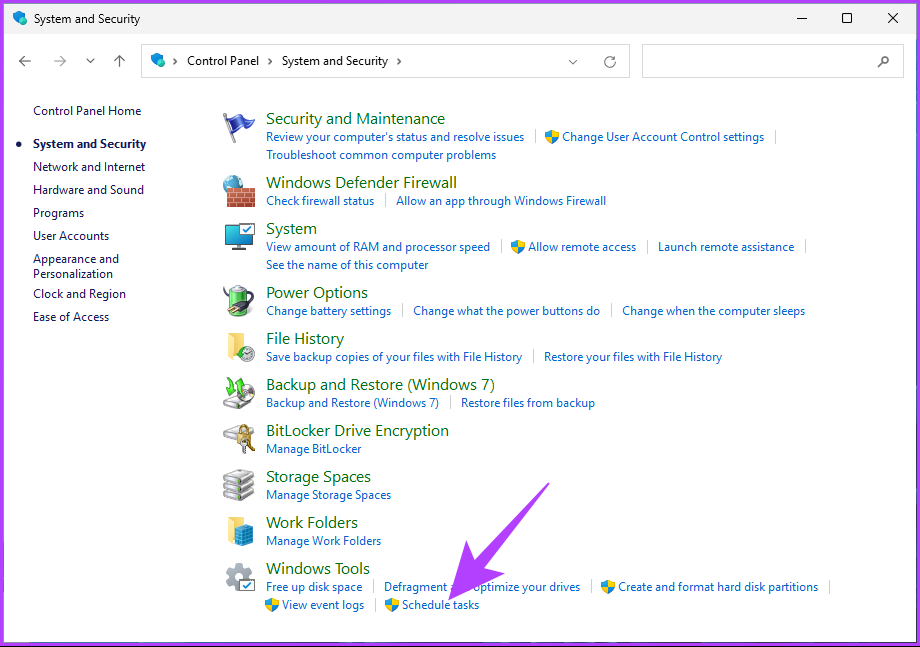Image resolution: width=920 pixels, height=647 pixels.
Task: Expand the address bar history dropdown
Action: coord(573,62)
